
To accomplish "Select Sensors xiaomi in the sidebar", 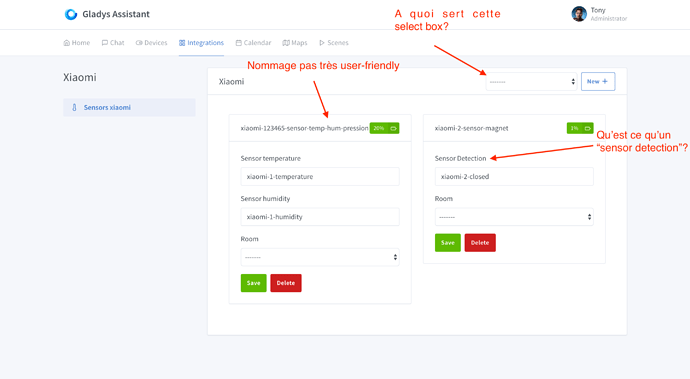I will point(129,107).
